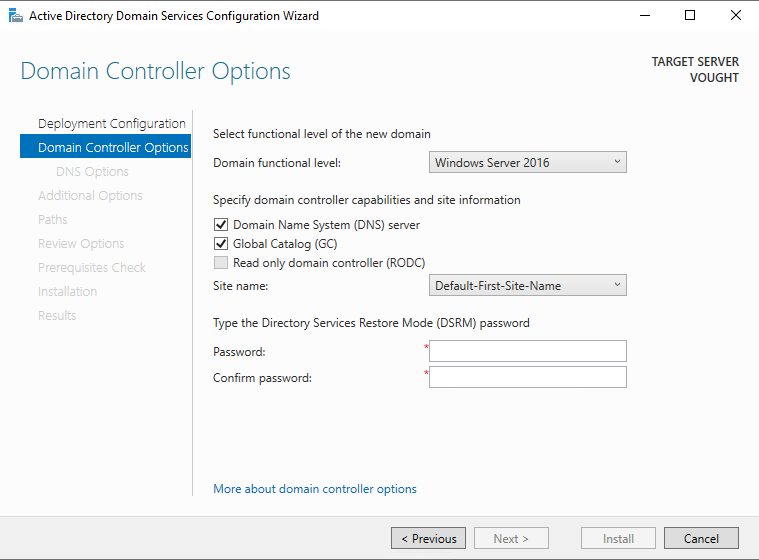Select Paths in the sidebar
This screenshot has width=759, height=560.
(53, 219)
